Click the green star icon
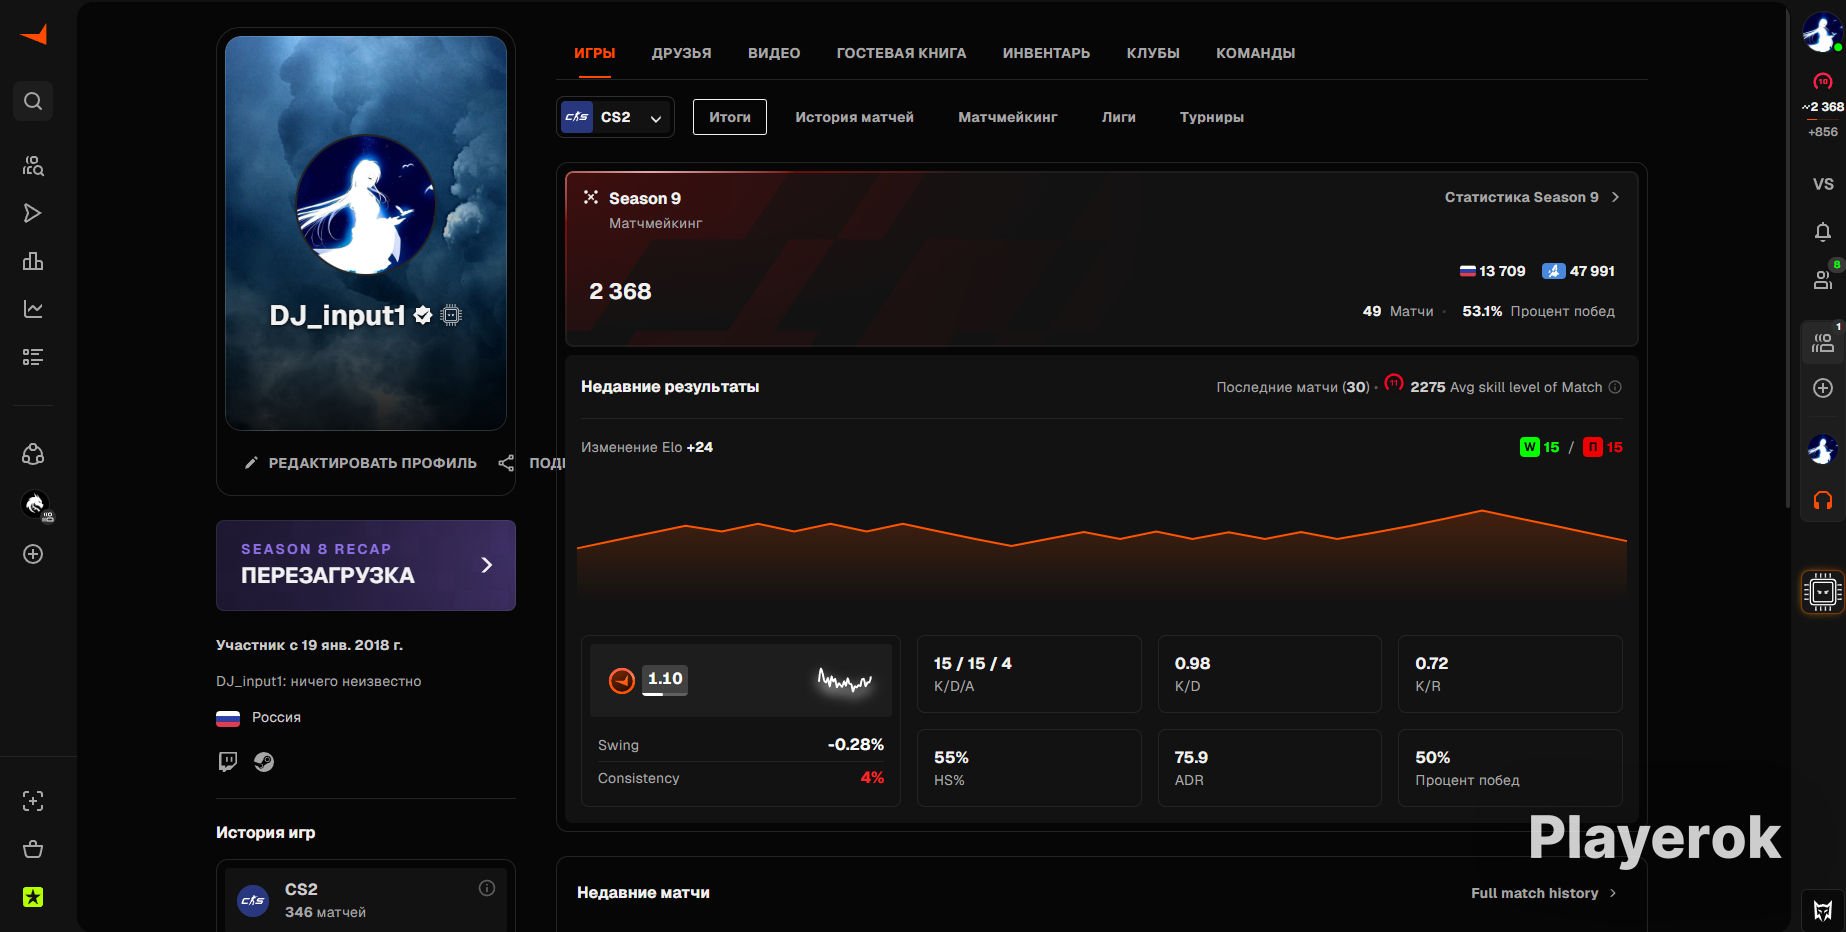This screenshot has height=932, width=1846. pyautogui.click(x=33, y=897)
